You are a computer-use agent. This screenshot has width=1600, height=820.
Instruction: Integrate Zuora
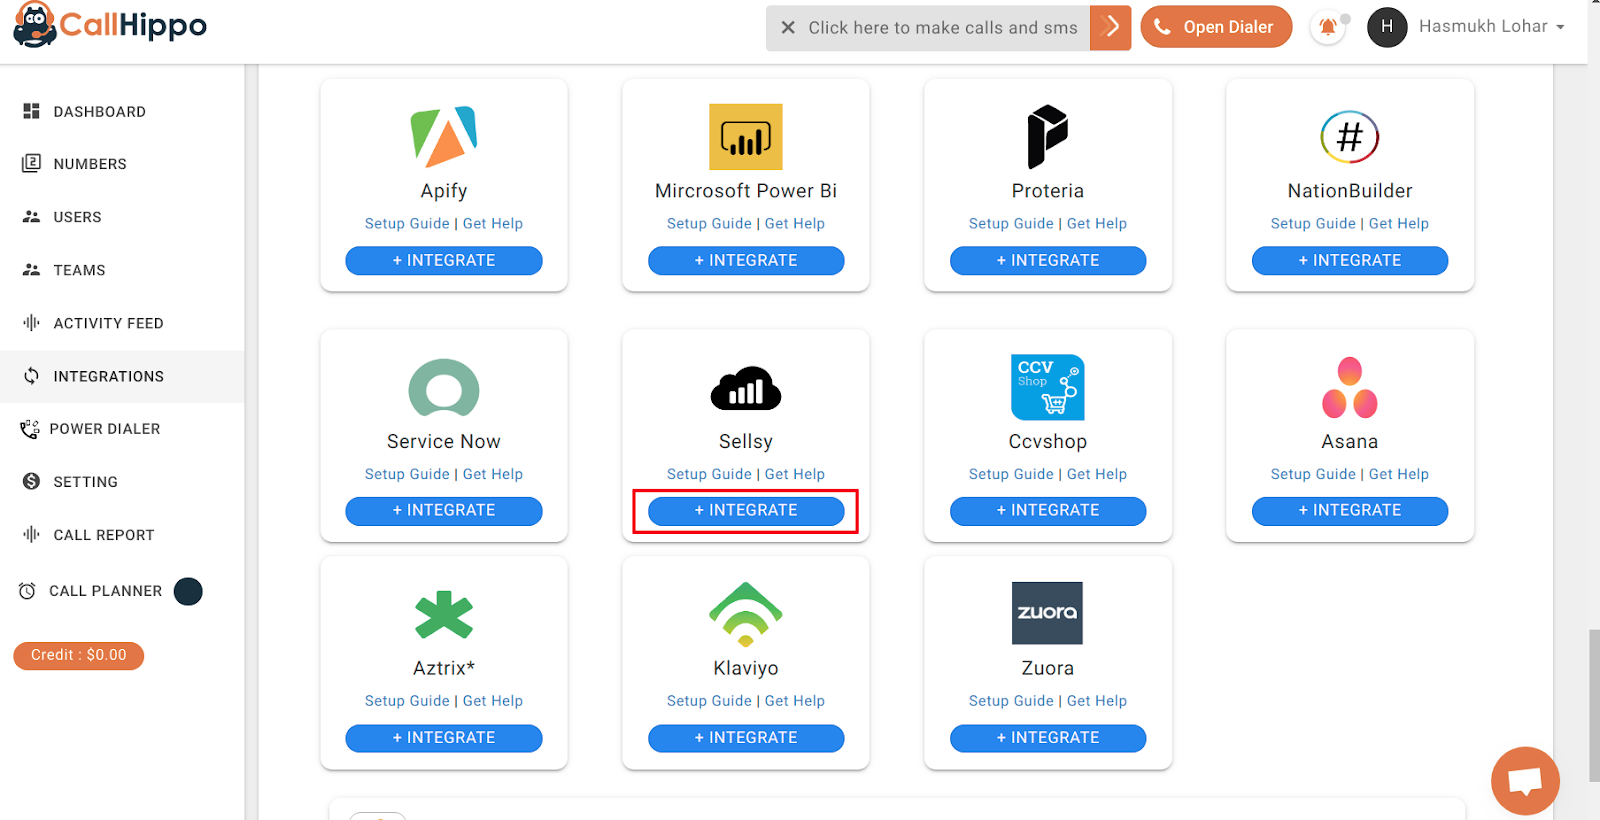1048,738
